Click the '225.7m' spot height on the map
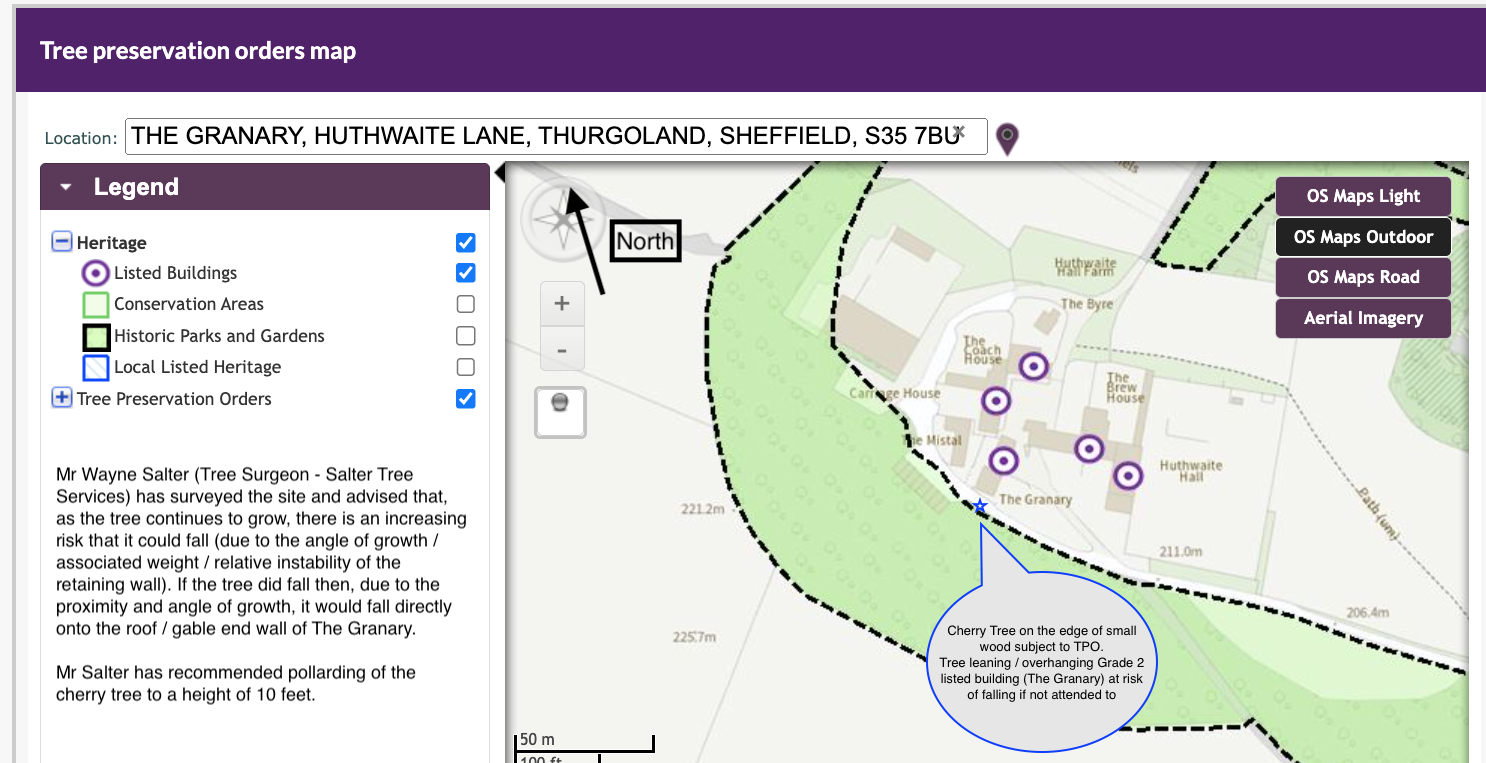The width and height of the screenshot is (1486, 763). 695,637
